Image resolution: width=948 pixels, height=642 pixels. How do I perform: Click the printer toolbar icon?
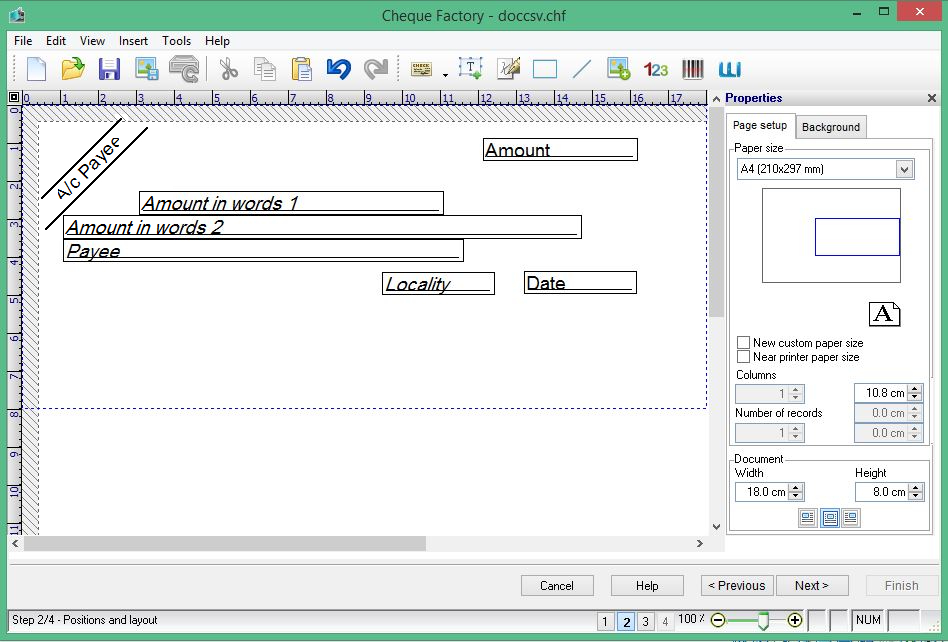pyautogui.click(x=184, y=69)
